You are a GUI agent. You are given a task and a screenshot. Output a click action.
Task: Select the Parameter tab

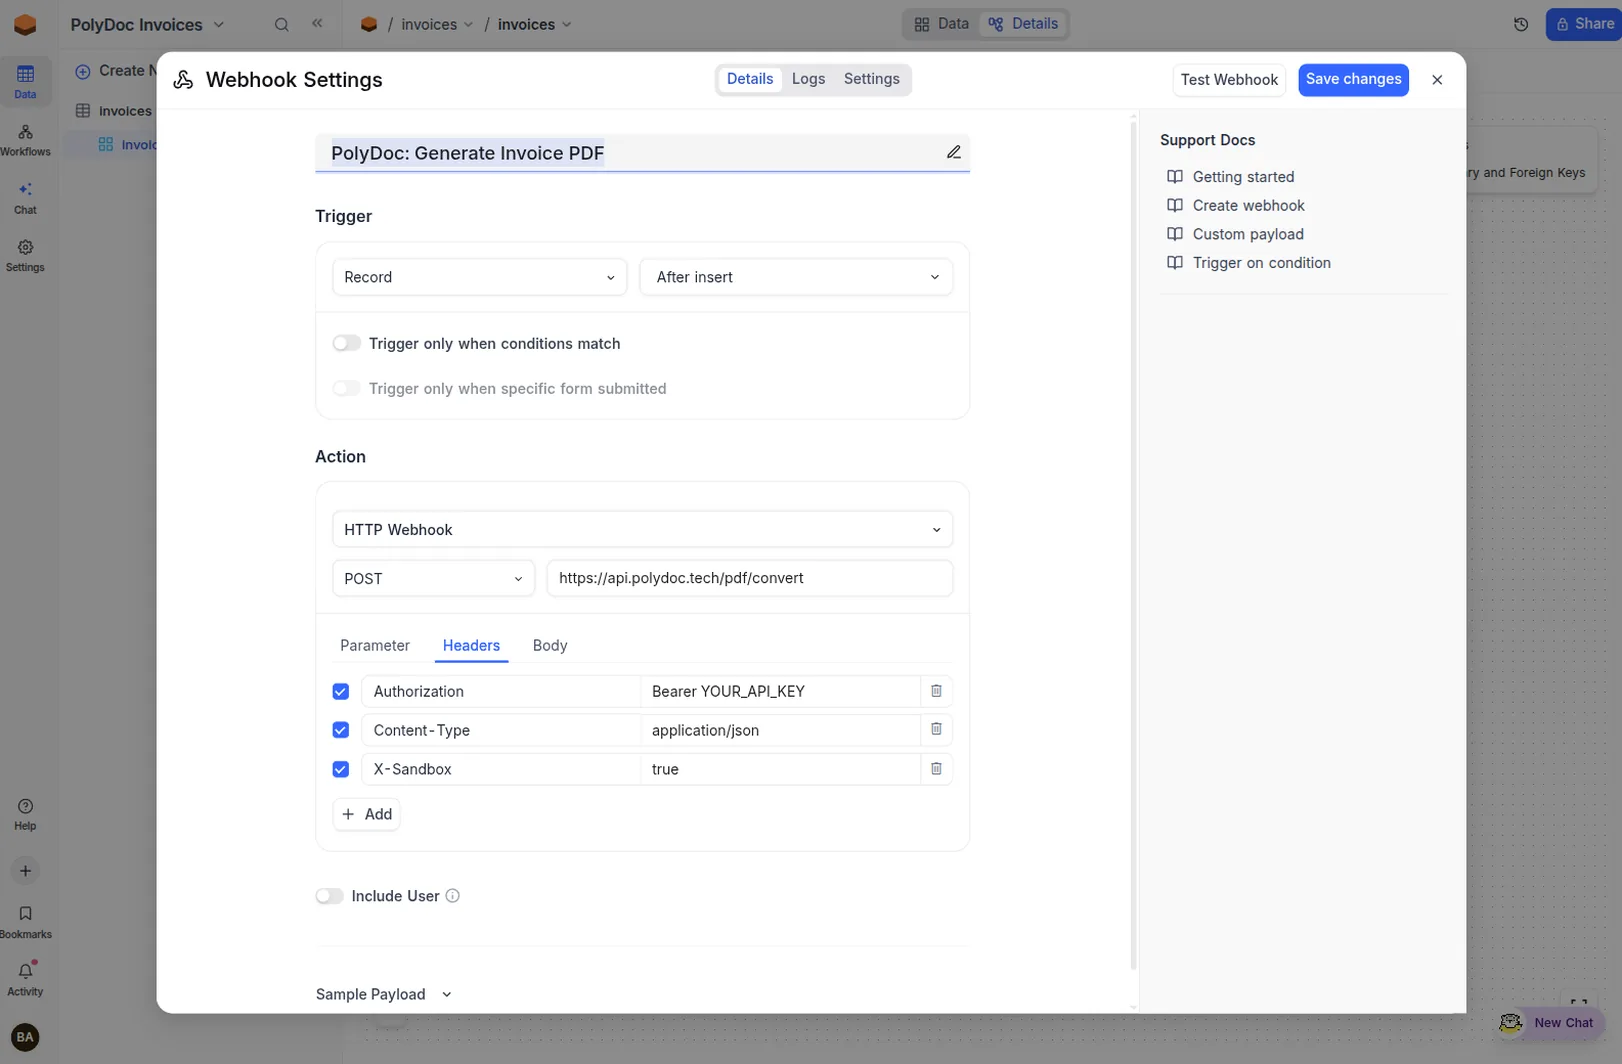(x=375, y=645)
